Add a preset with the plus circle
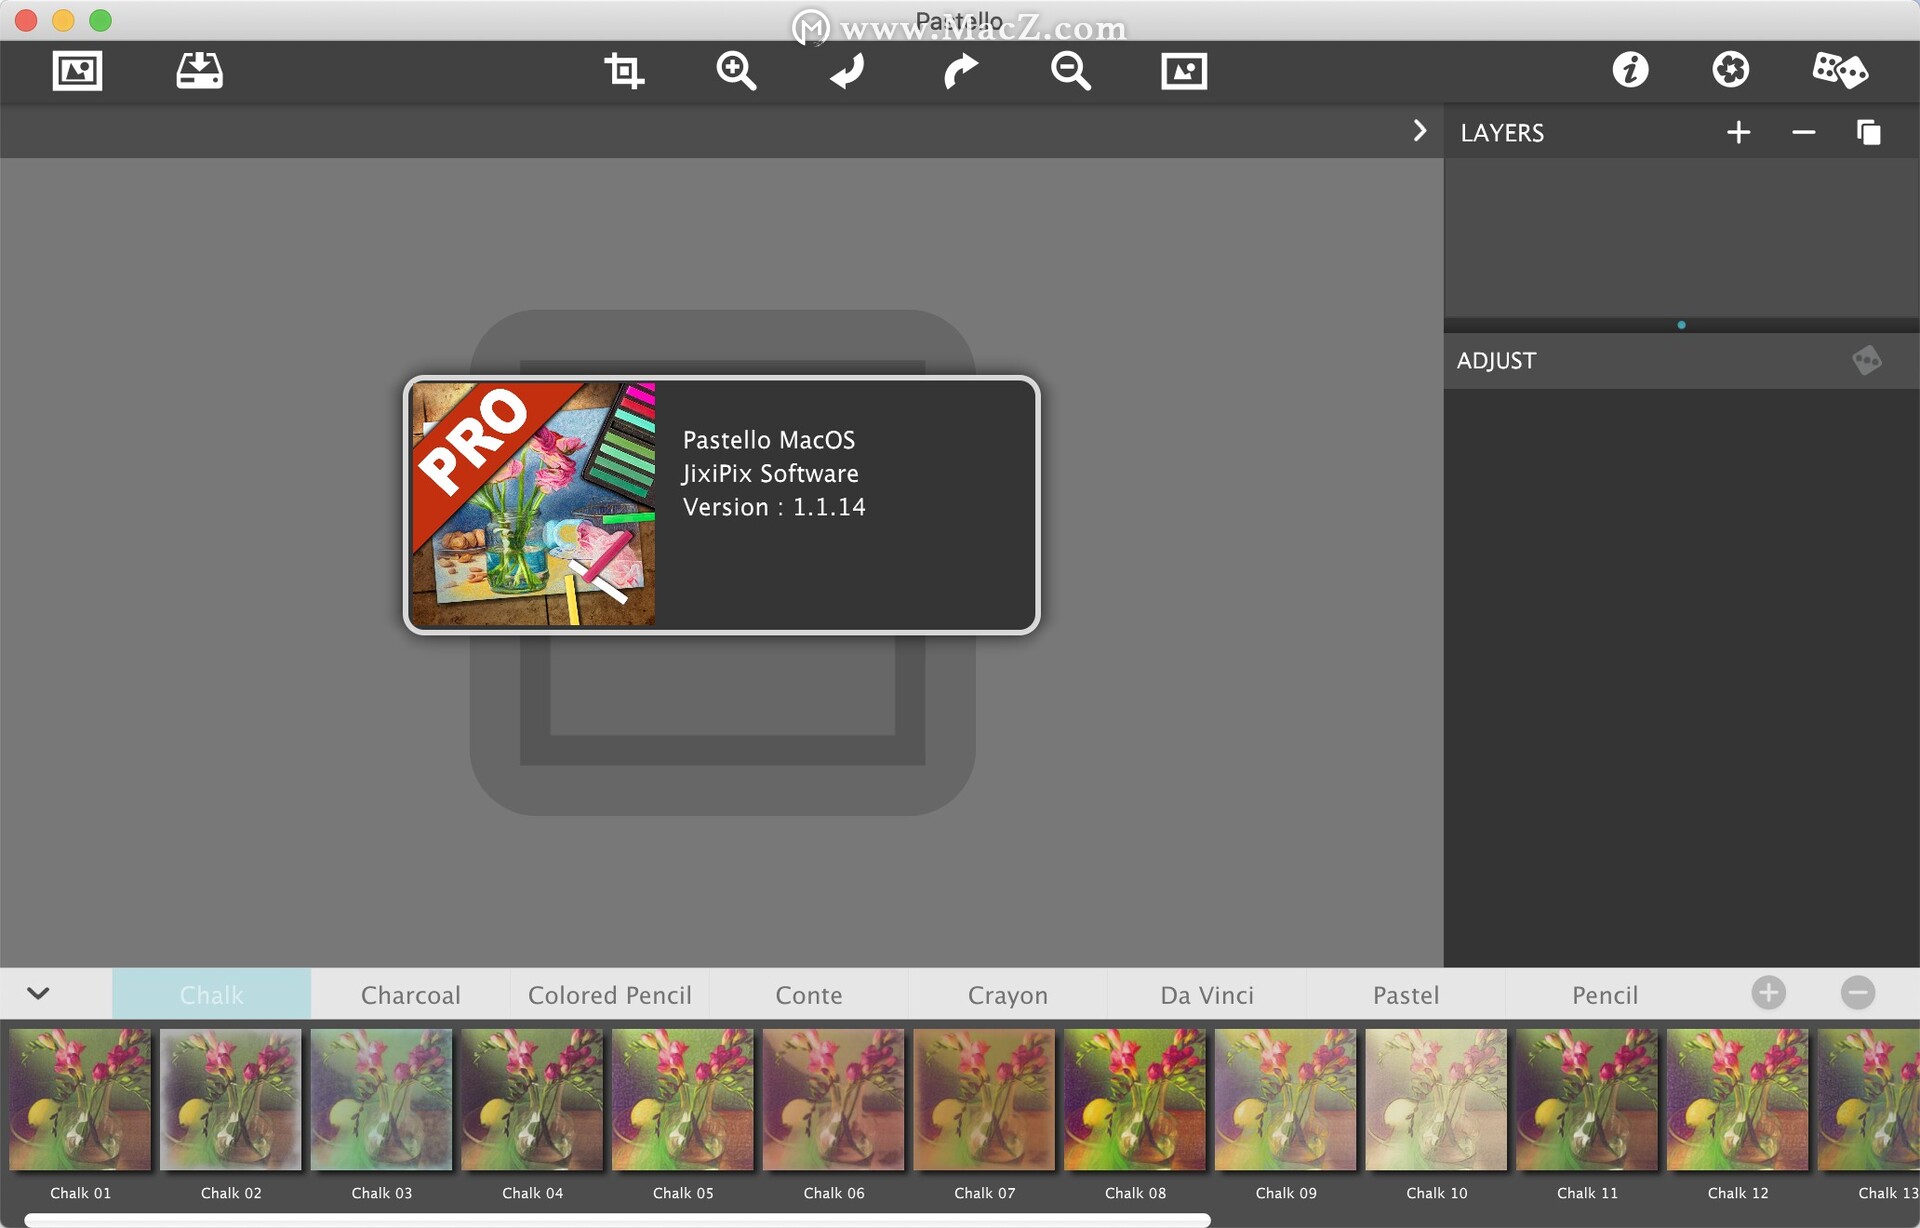 (x=1768, y=993)
